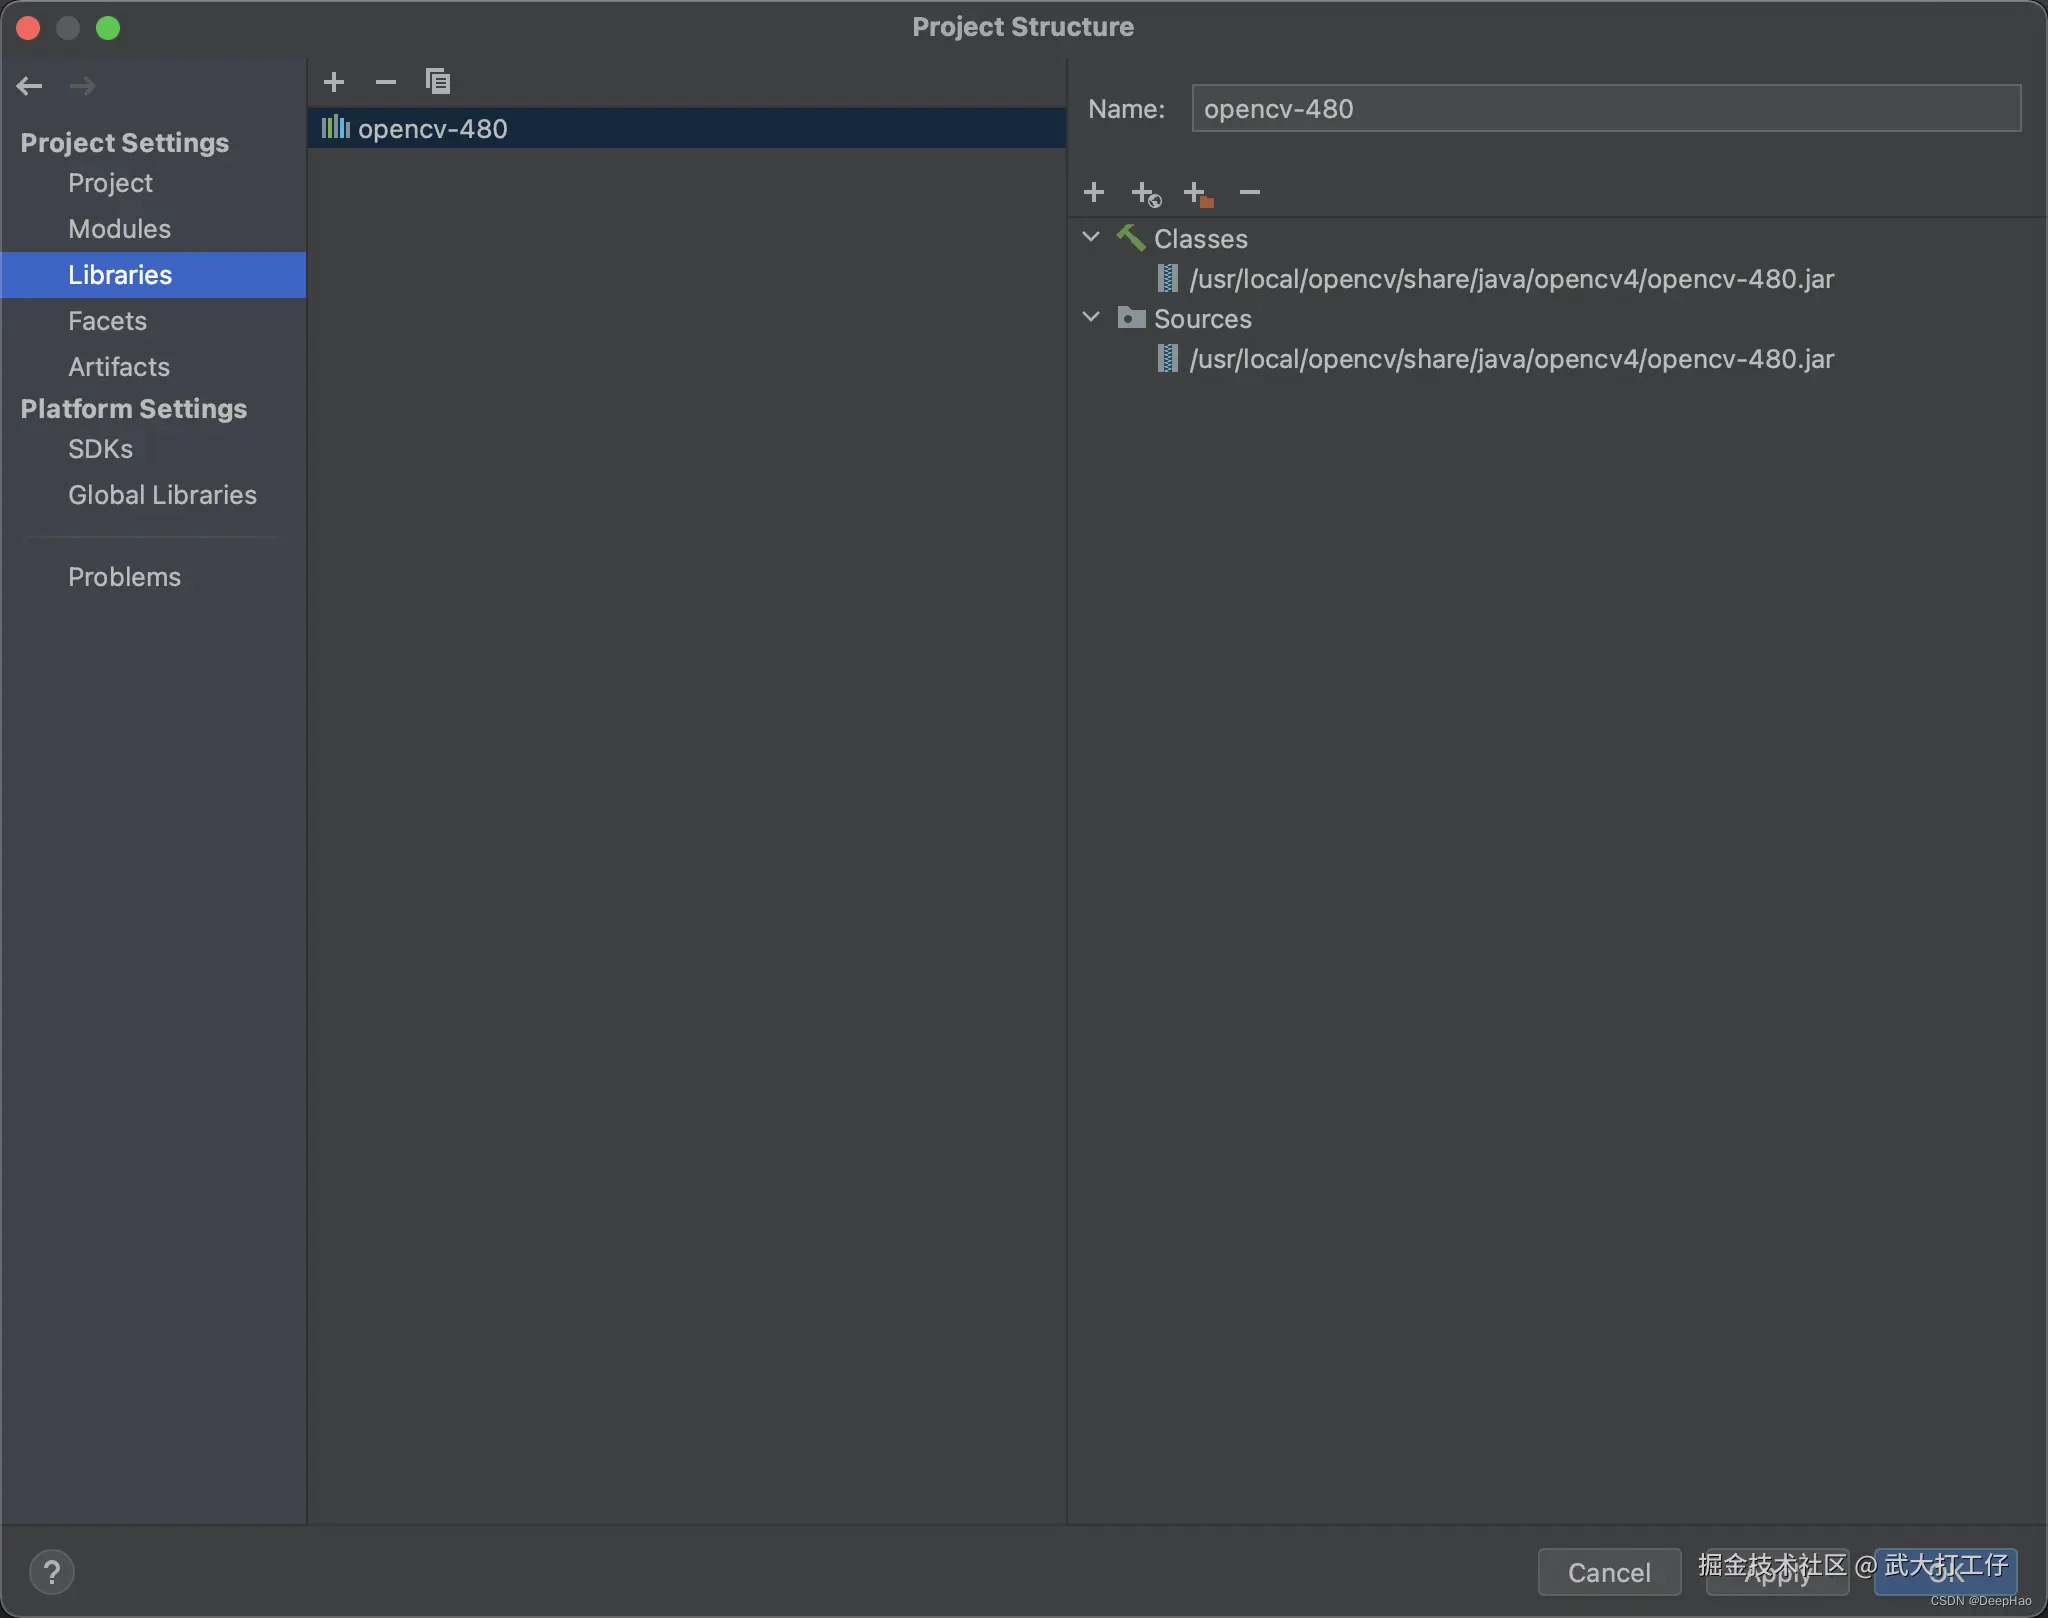Select the opencv-480.jar under Classes
The height and width of the screenshot is (1618, 2048).
pyautogui.click(x=1510, y=279)
